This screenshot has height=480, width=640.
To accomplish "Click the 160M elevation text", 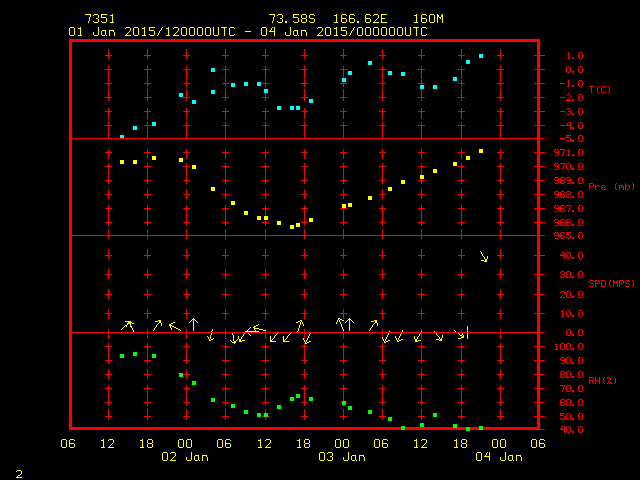I will 428,19.
